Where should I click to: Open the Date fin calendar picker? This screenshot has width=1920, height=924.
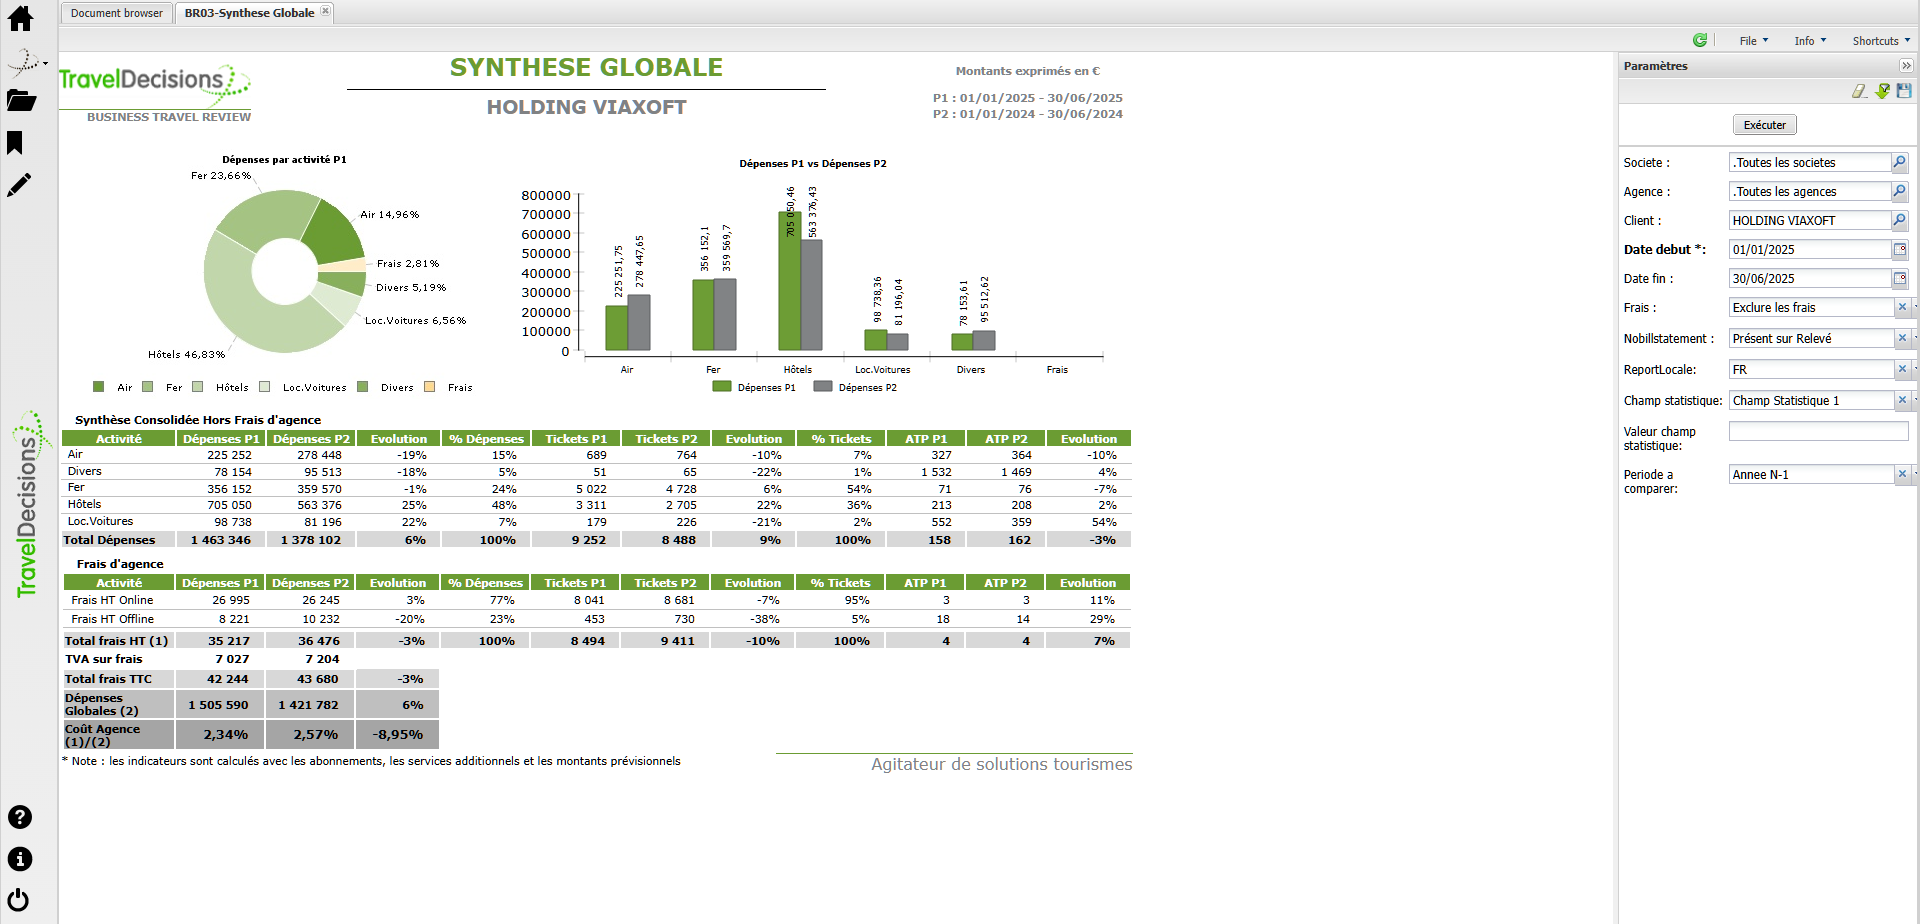[1900, 278]
